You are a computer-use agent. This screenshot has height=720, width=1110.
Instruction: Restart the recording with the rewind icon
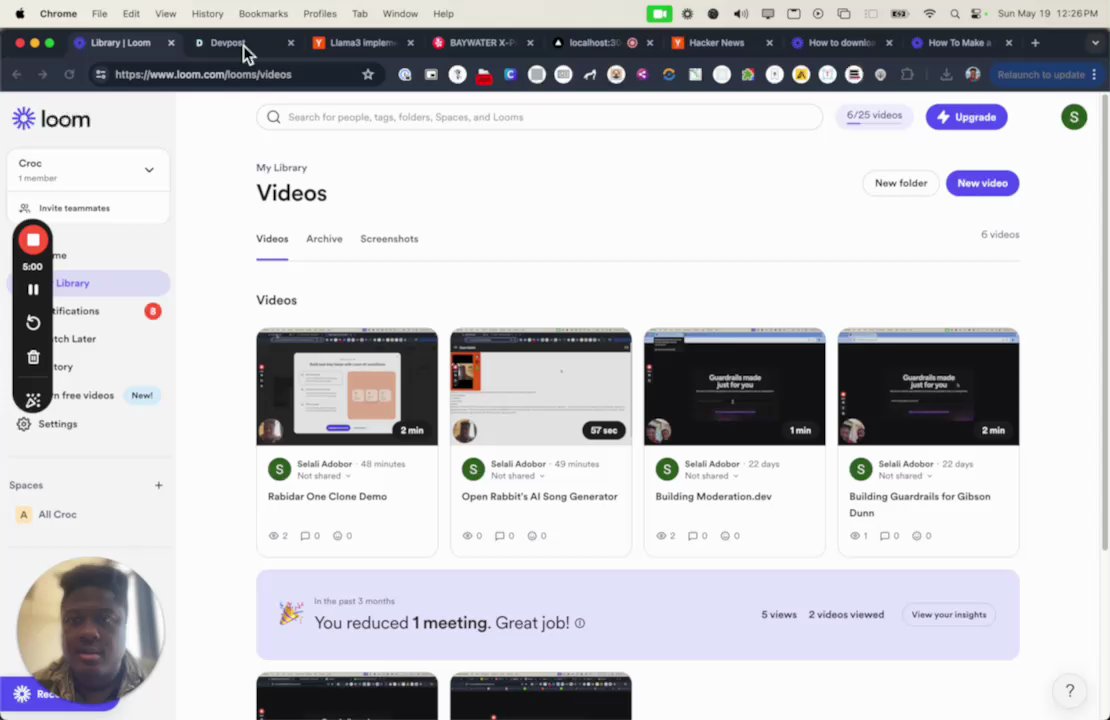(33, 323)
